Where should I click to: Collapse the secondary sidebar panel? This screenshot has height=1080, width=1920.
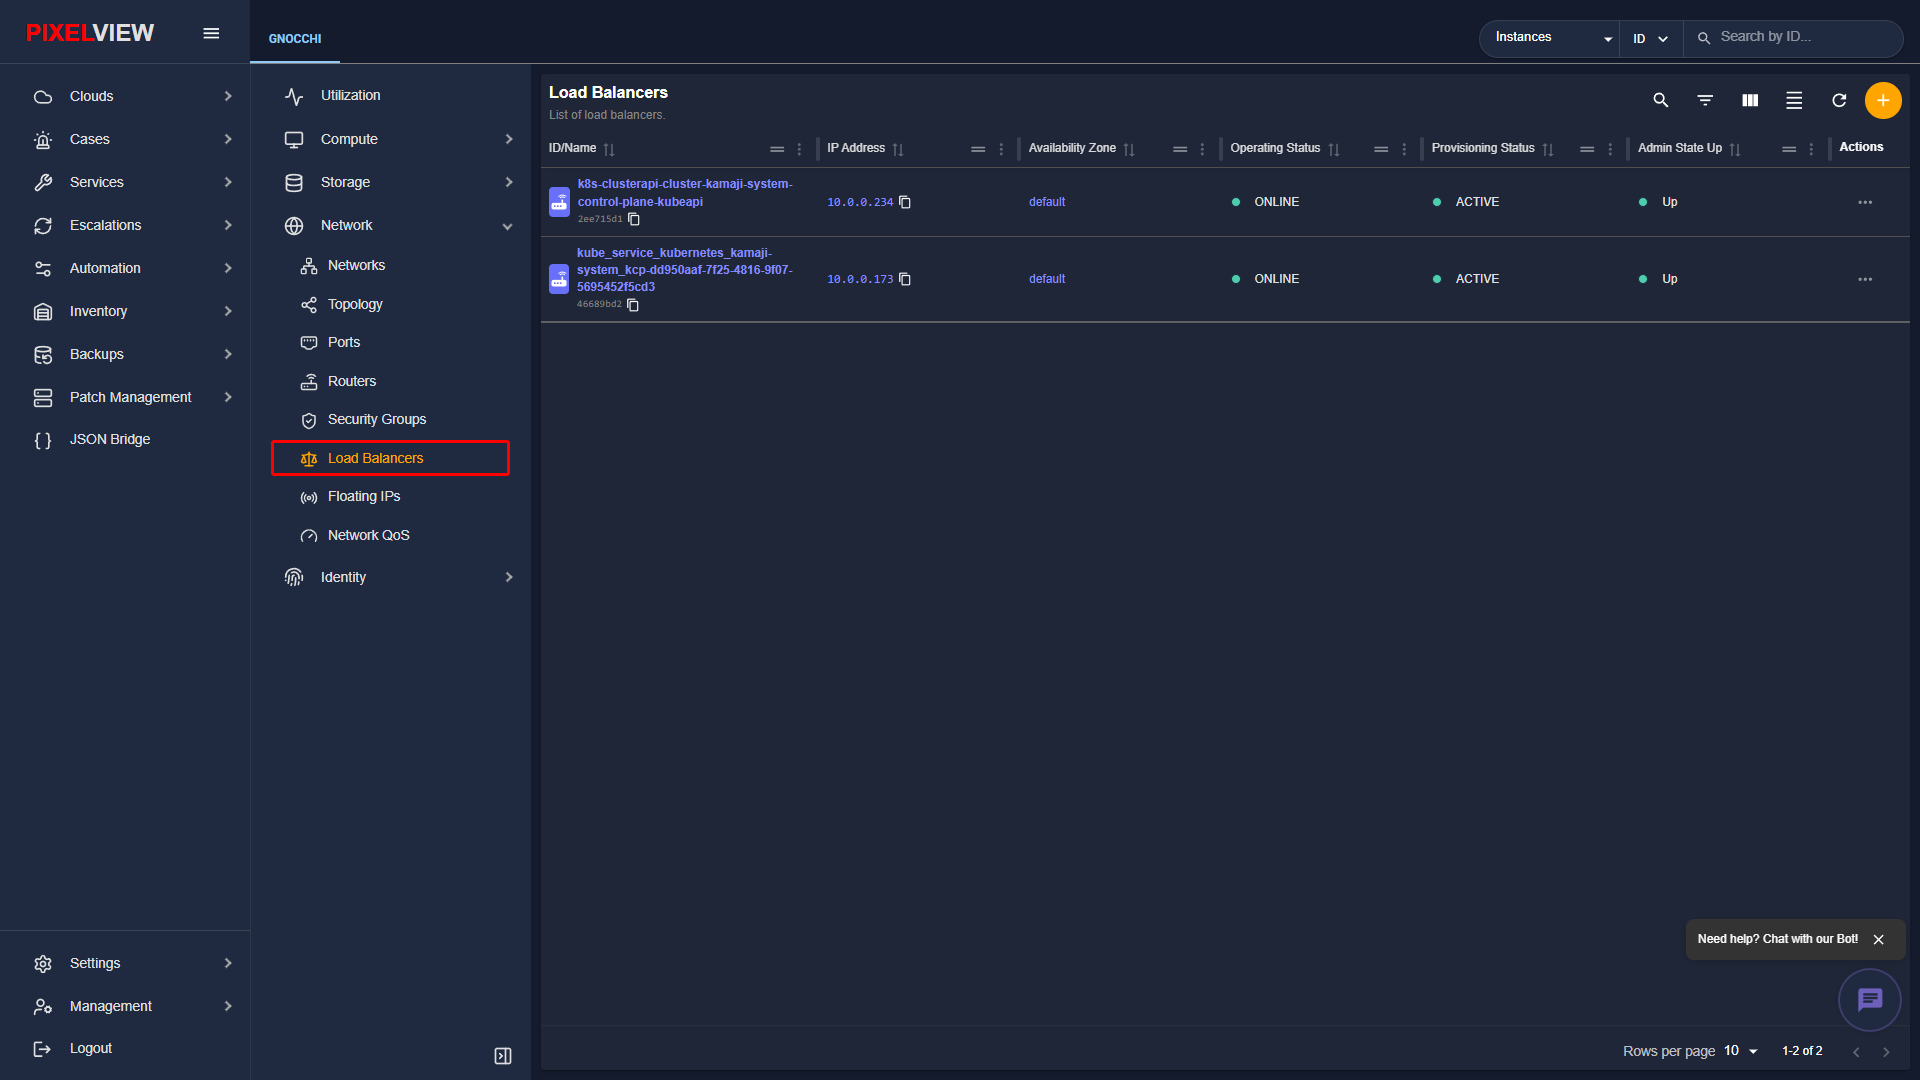coord(503,1056)
